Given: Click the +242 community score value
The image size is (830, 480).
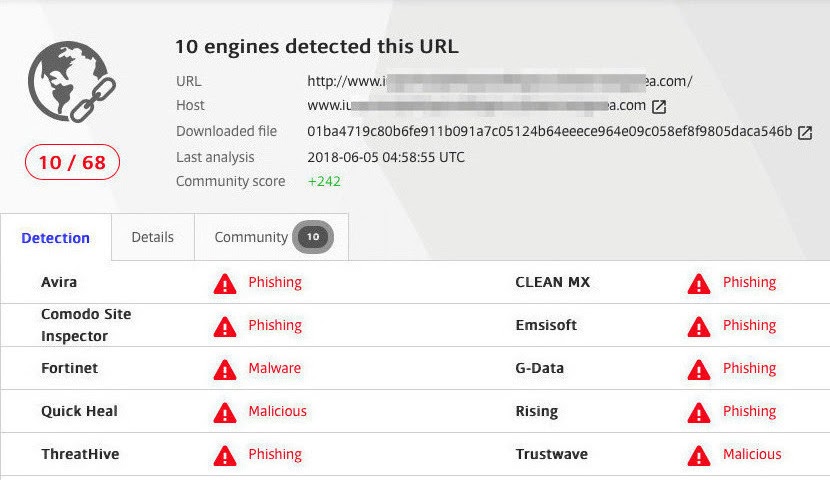Looking at the screenshot, I should pyautogui.click(x=324, y=181).
